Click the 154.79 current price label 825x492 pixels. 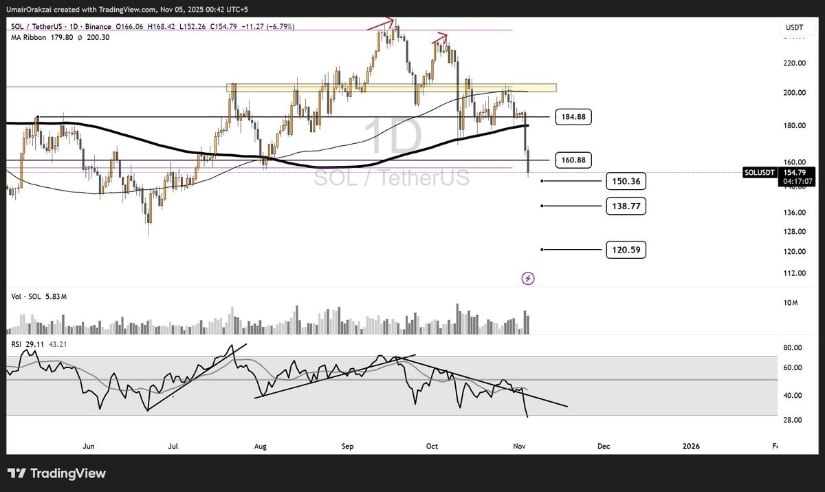(795, 172)
